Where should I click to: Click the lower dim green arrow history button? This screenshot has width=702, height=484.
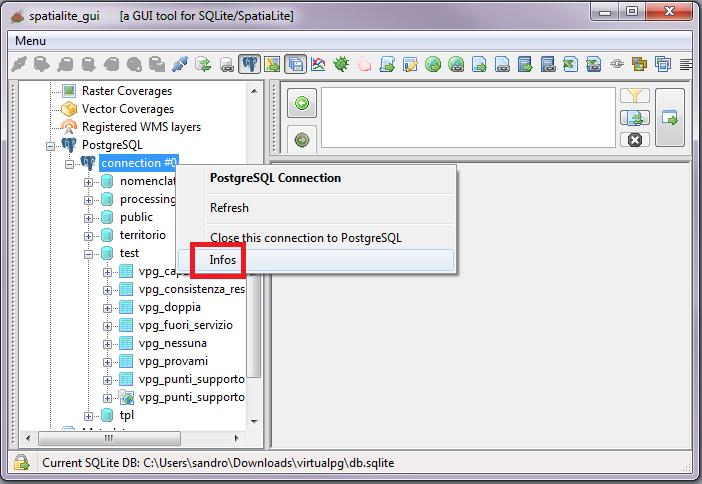(x=302, y=140)
